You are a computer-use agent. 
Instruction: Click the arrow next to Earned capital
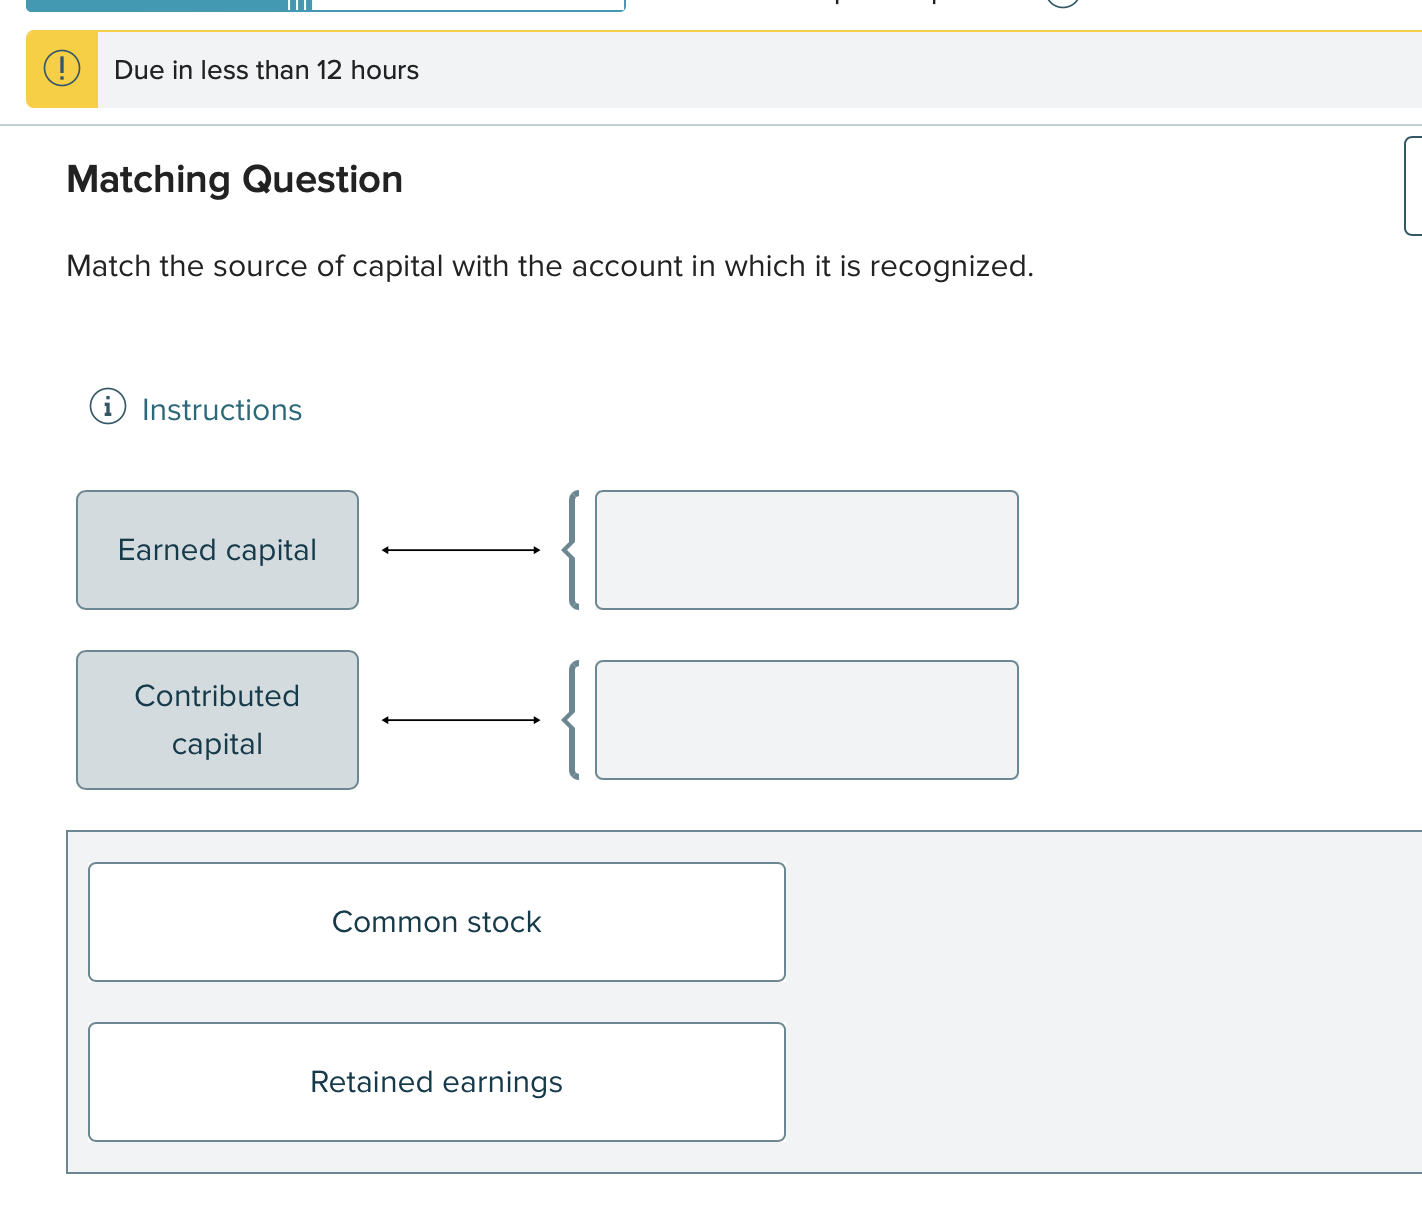[x=461, y=550]
